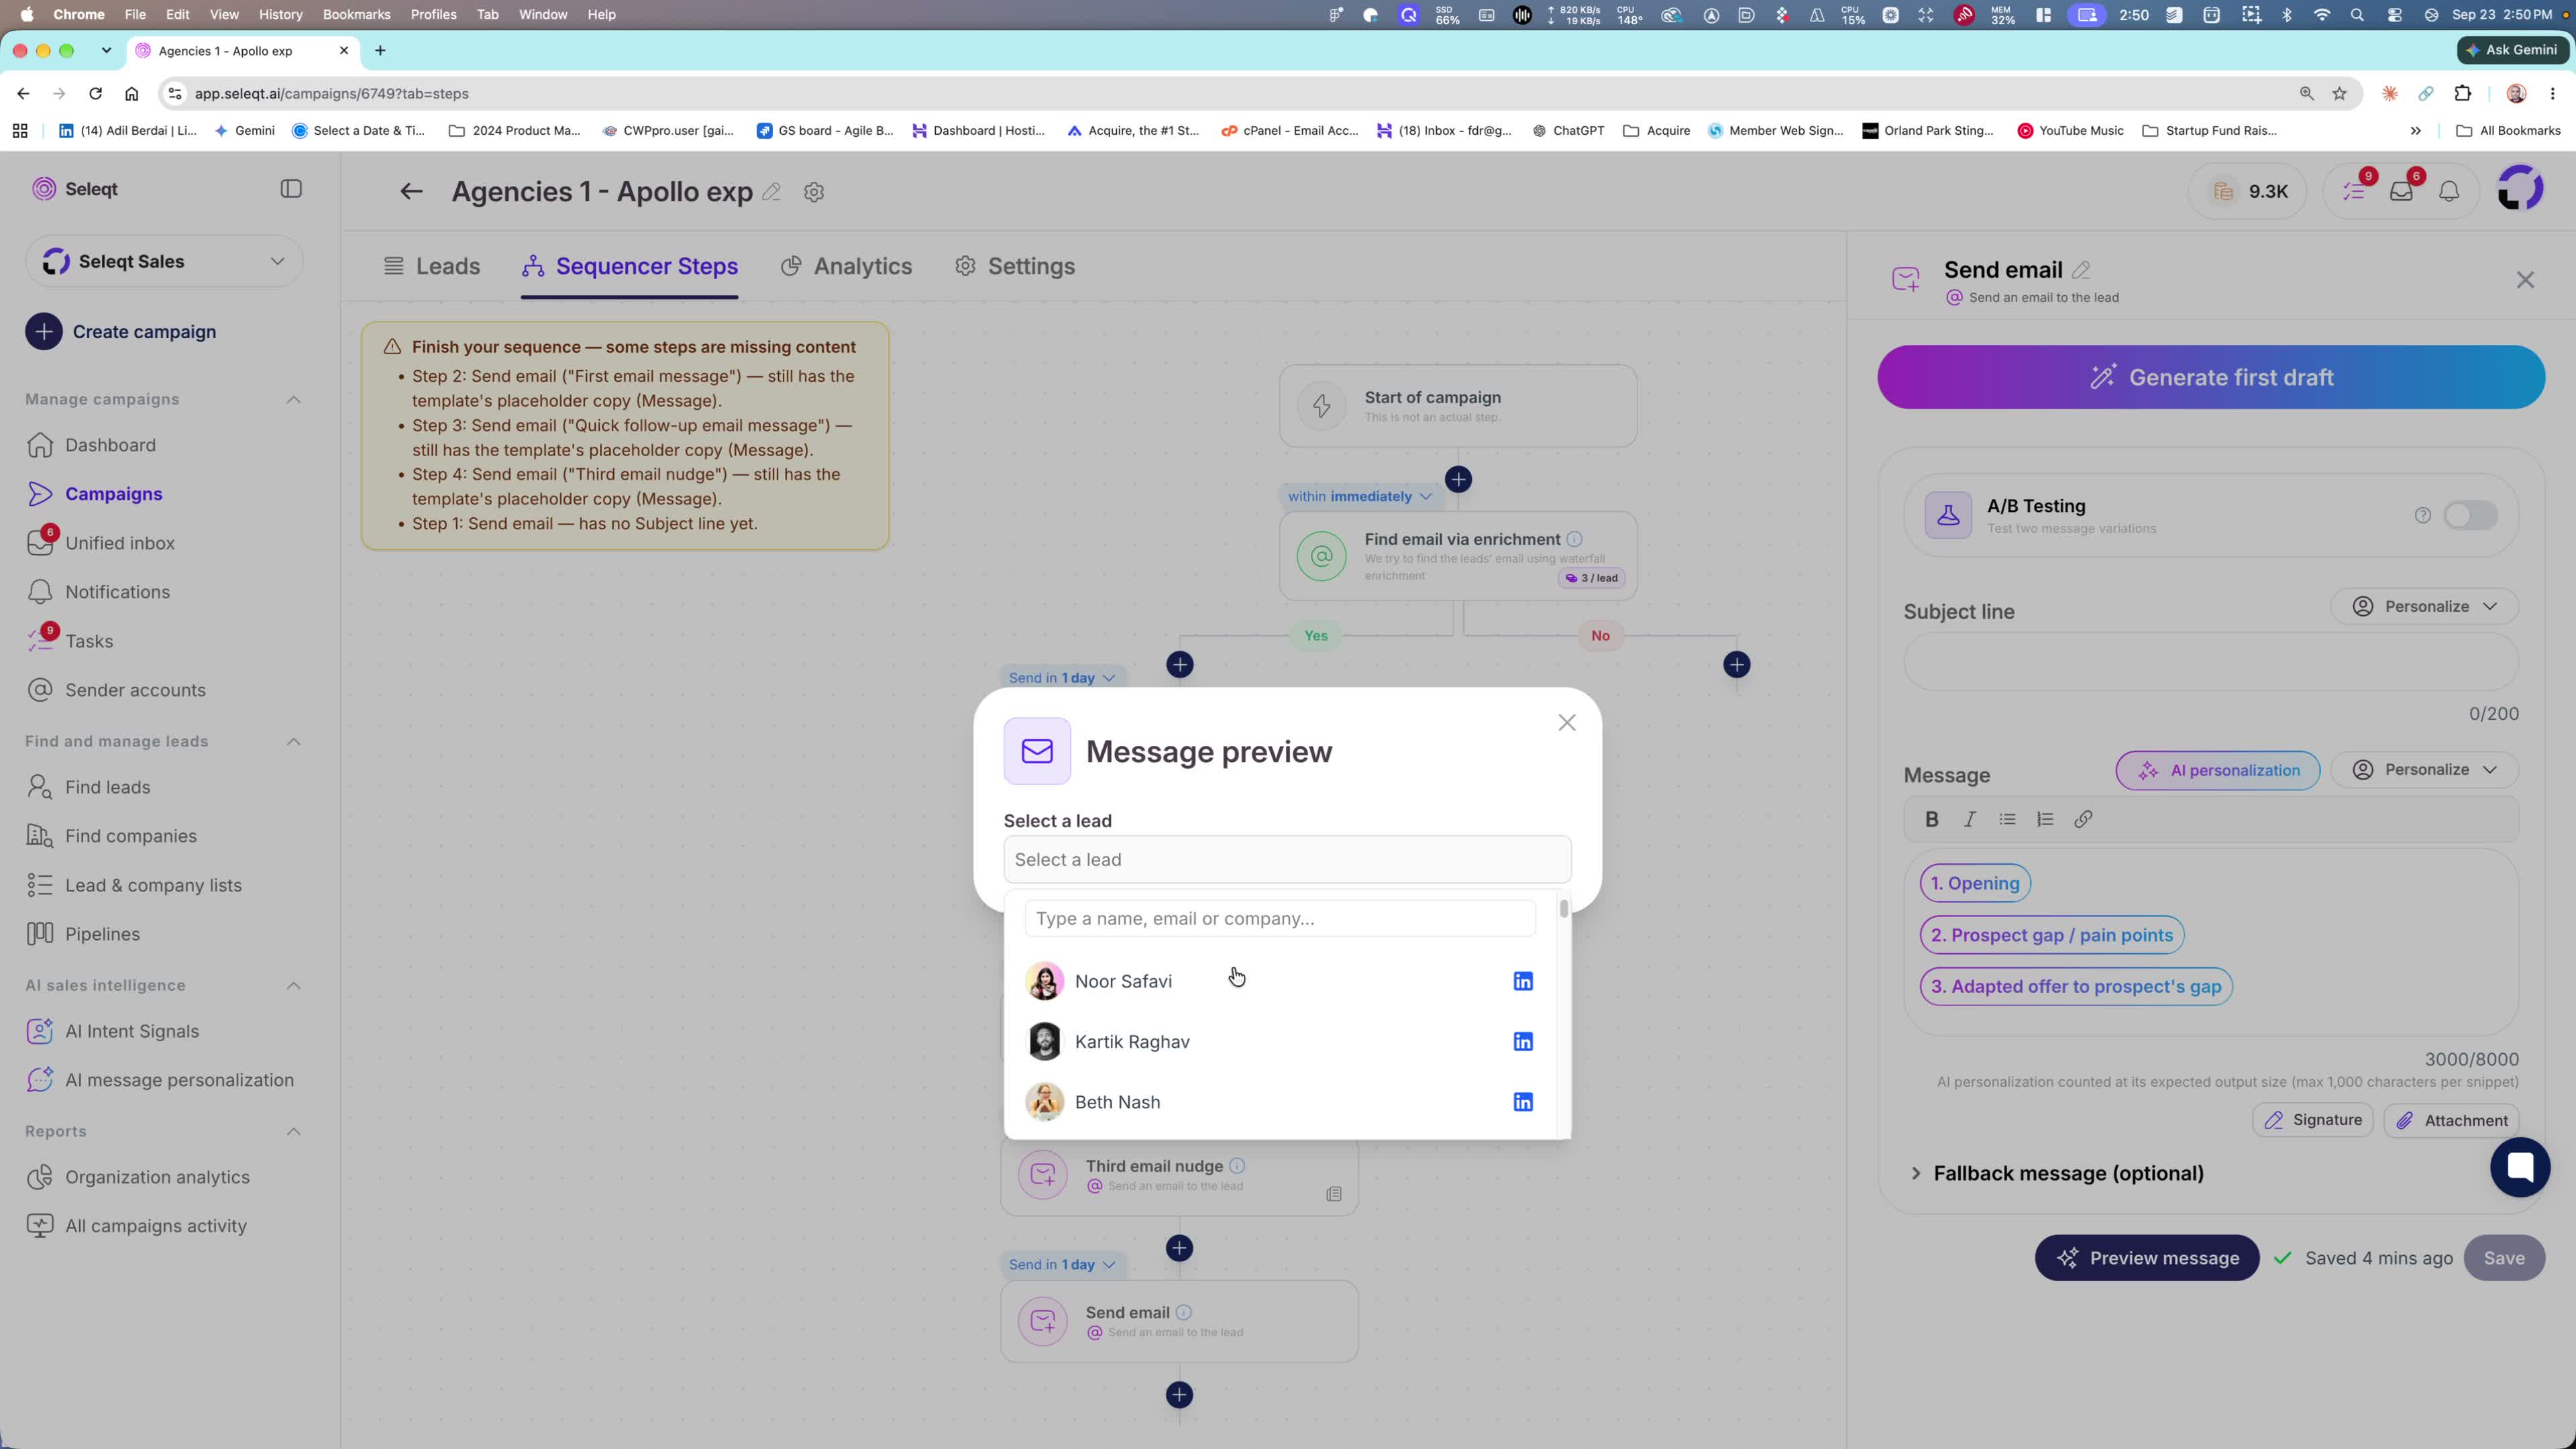This screenshot has height=1449, width=2576.
Task: Click Generate first draft button
Action: click(2211, 377)
